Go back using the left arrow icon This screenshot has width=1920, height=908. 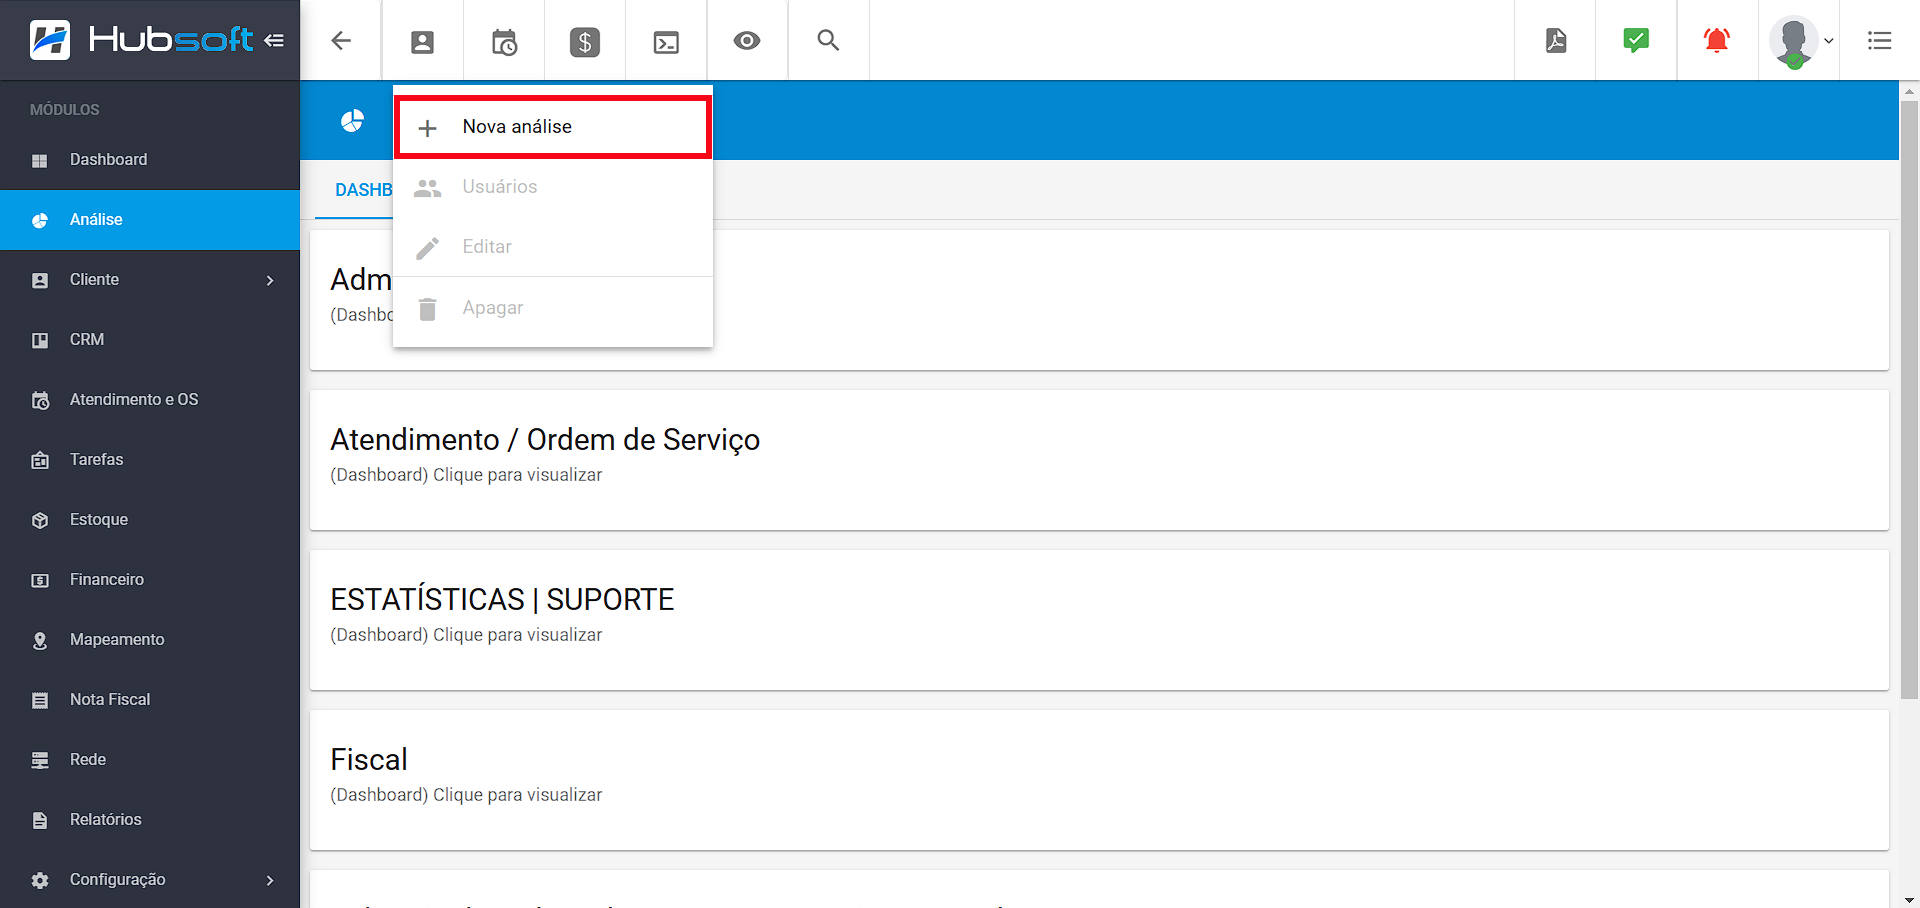[x=341, y=40]
